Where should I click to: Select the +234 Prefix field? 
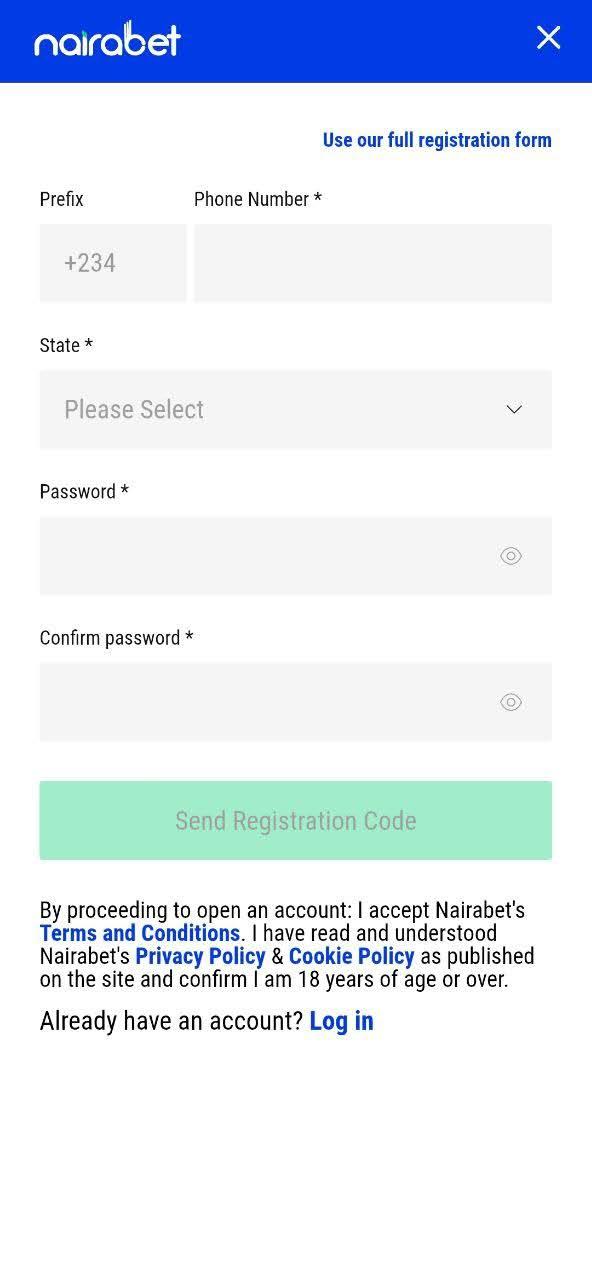[113, 262]
